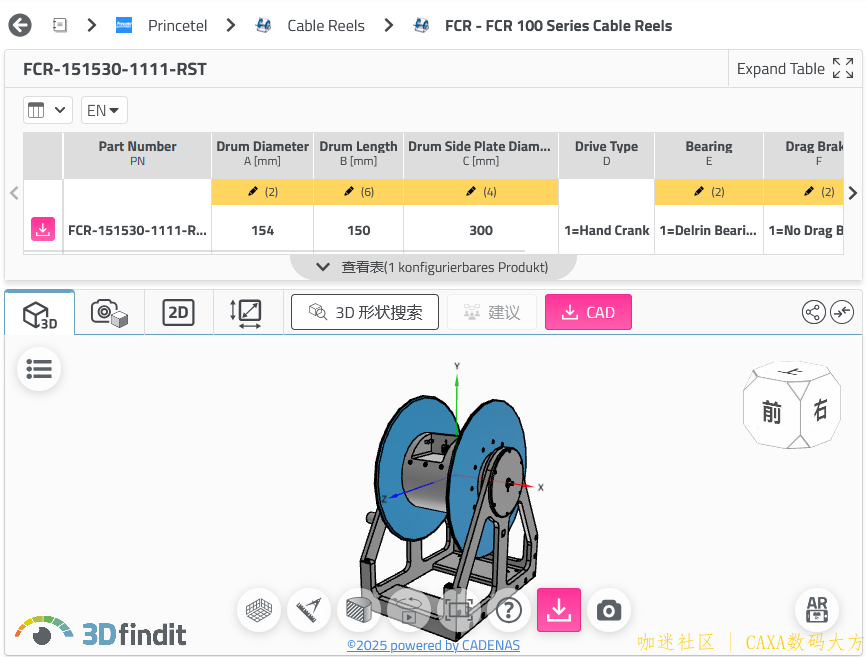Click the Cable Reels reel icon in breadcrumb
Viewport: 867px width, 657px height.
click(x=263, y=25)
